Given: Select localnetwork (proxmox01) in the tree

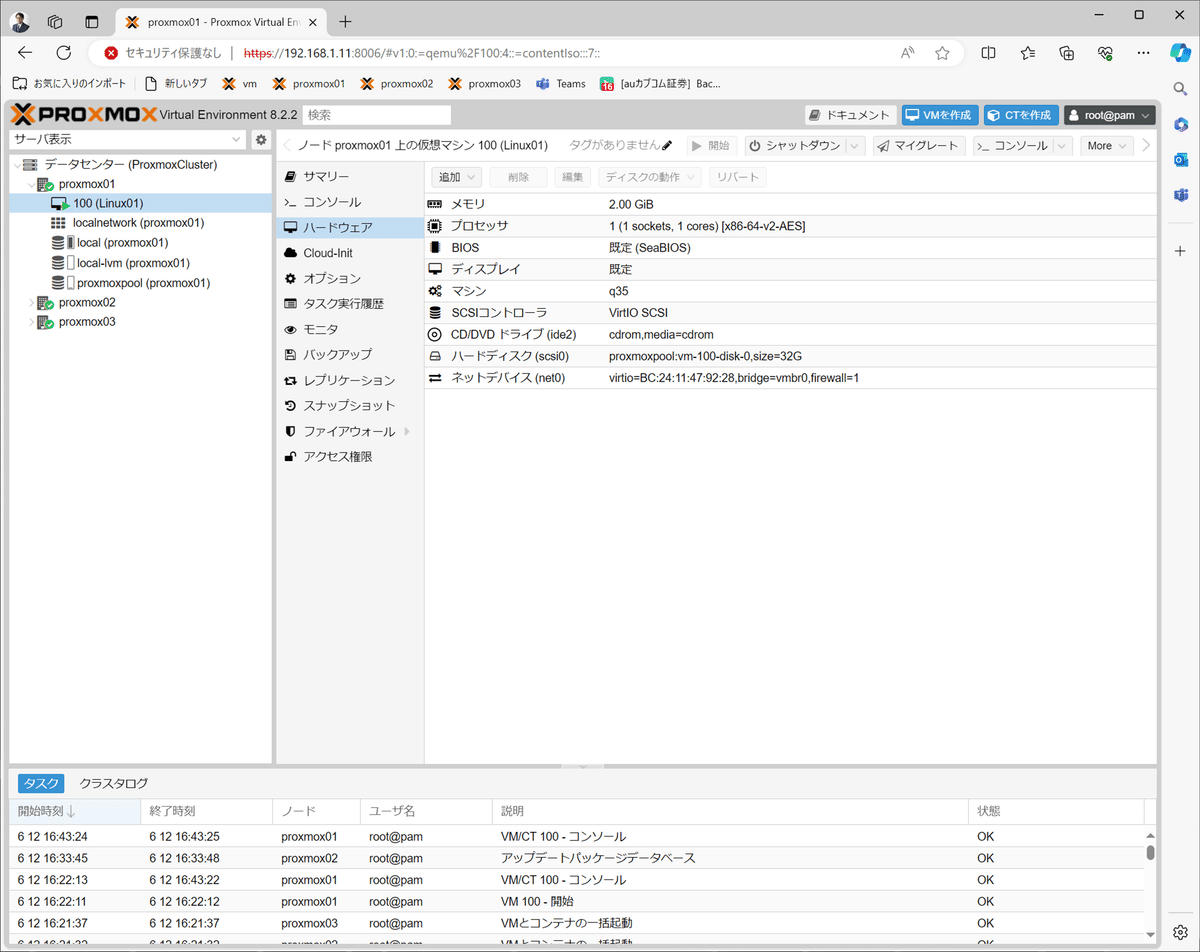Looking at the screenshot, I should (140, 223).
